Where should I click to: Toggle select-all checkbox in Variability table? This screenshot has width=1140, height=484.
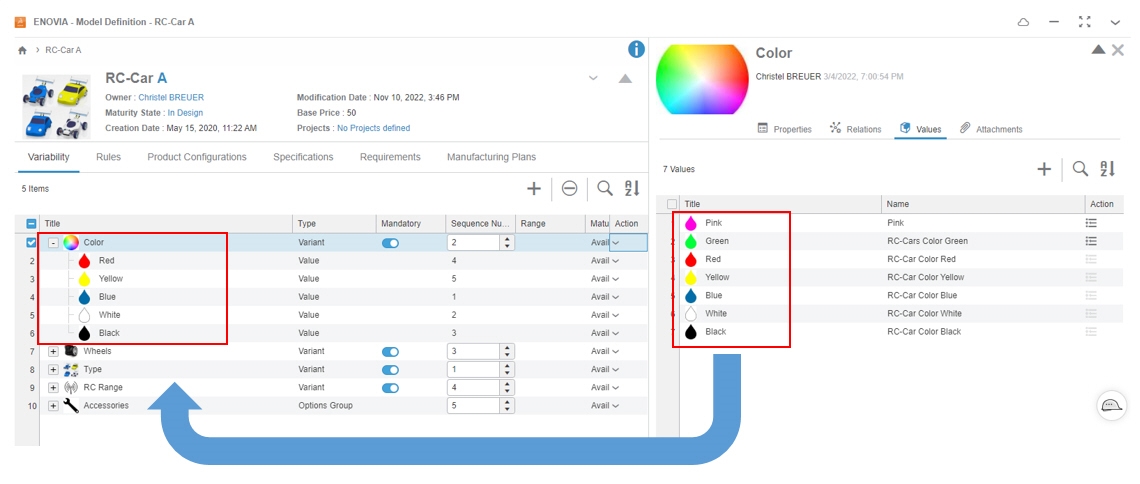[x=31, y=224]
